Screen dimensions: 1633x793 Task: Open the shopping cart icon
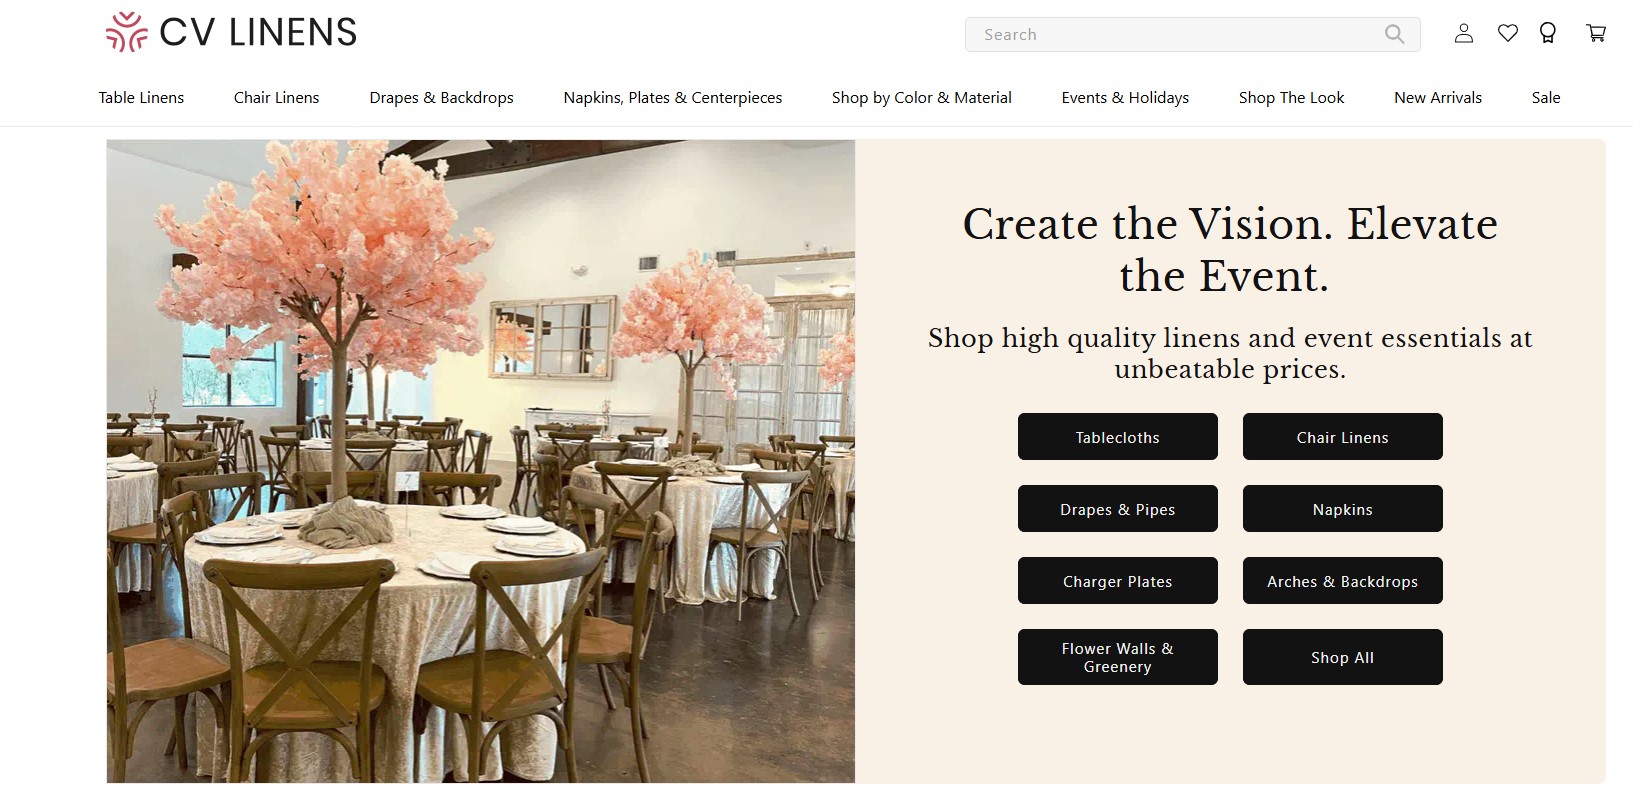pyautogui.click(x=1596, y=33)
